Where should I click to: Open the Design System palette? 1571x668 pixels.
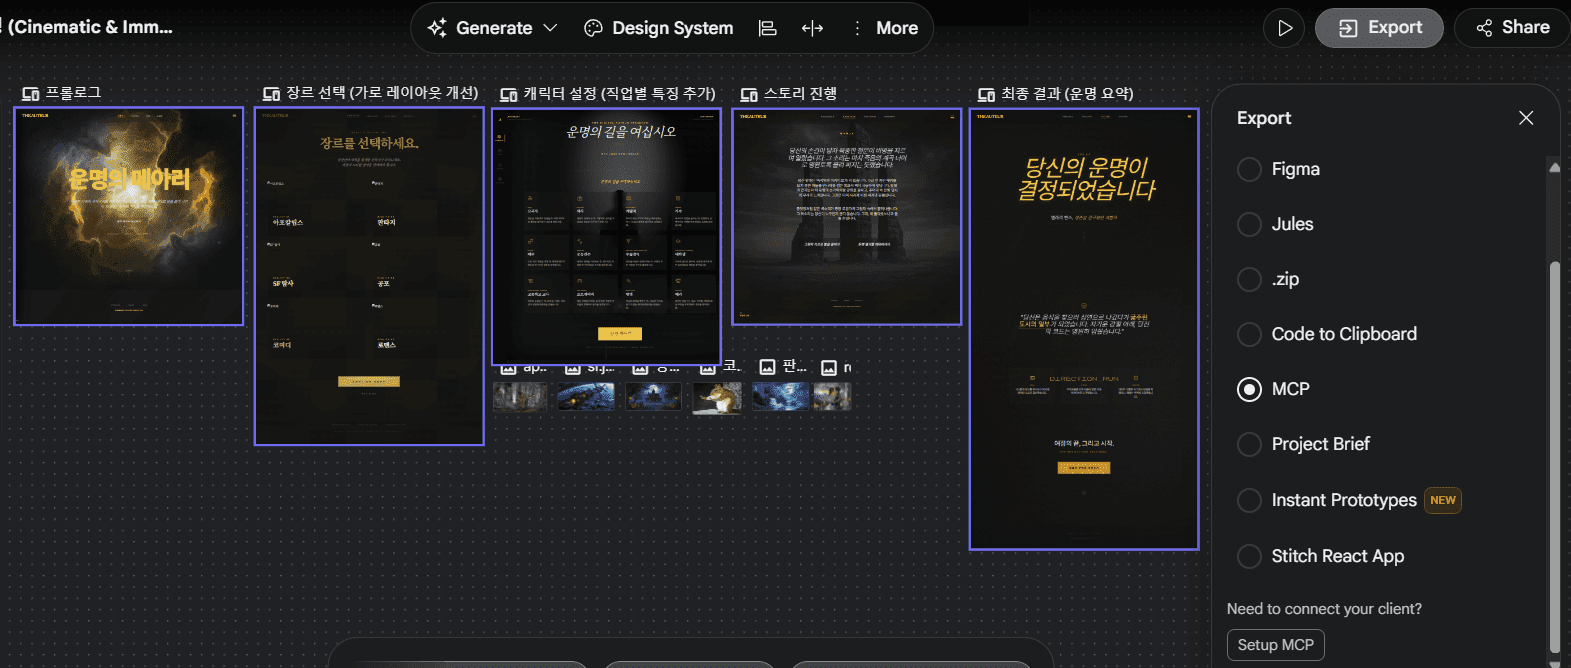coord(659,28)
